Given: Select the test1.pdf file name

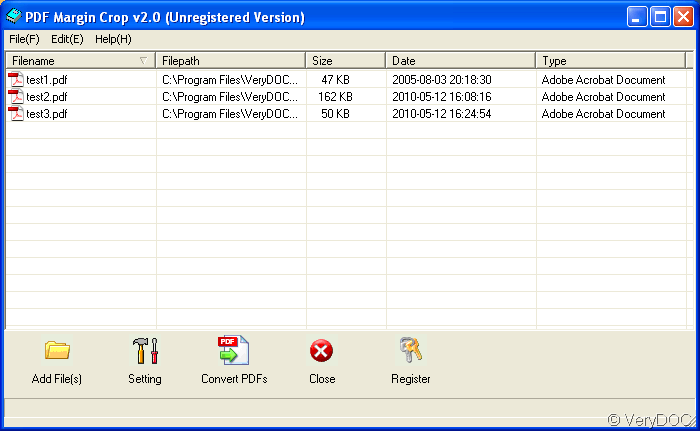Looking at the screenshot, I should (x=46, y=80).
